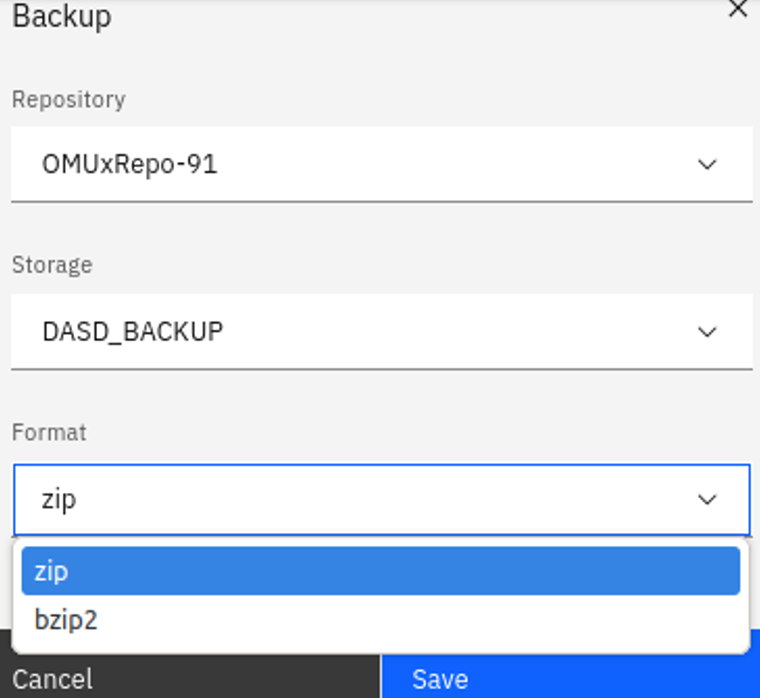Close the Backup dialog with the X
Image resolution: width=760 pixels, height=698 pixels.
[738, 10]
